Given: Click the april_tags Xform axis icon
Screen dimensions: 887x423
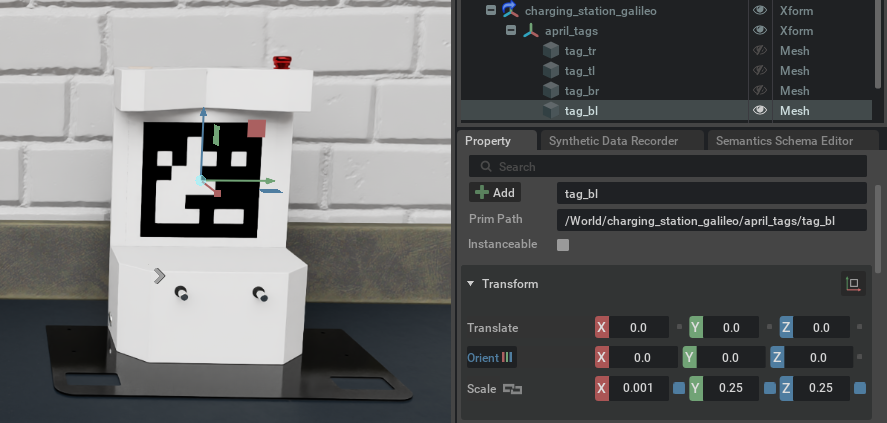Looking at the screenshot, I should coord(531,31).
